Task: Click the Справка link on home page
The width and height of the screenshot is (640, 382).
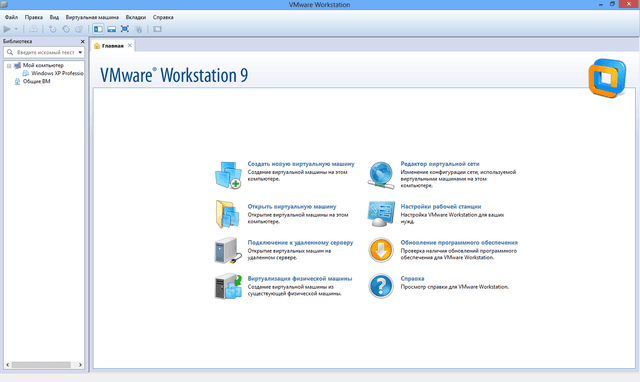Action: 412,278
